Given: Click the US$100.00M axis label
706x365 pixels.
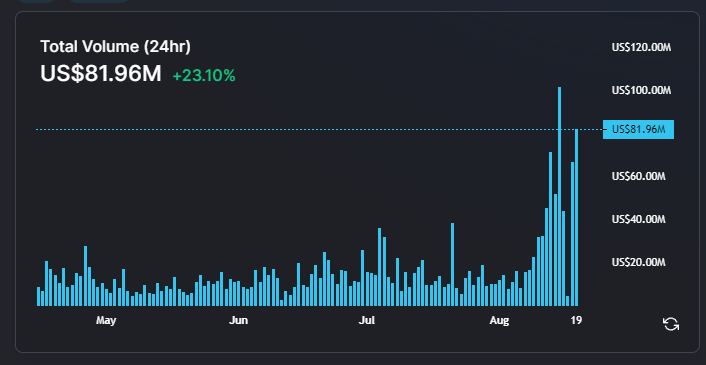Looking at the screenshot, I should [x=641, y=90].
